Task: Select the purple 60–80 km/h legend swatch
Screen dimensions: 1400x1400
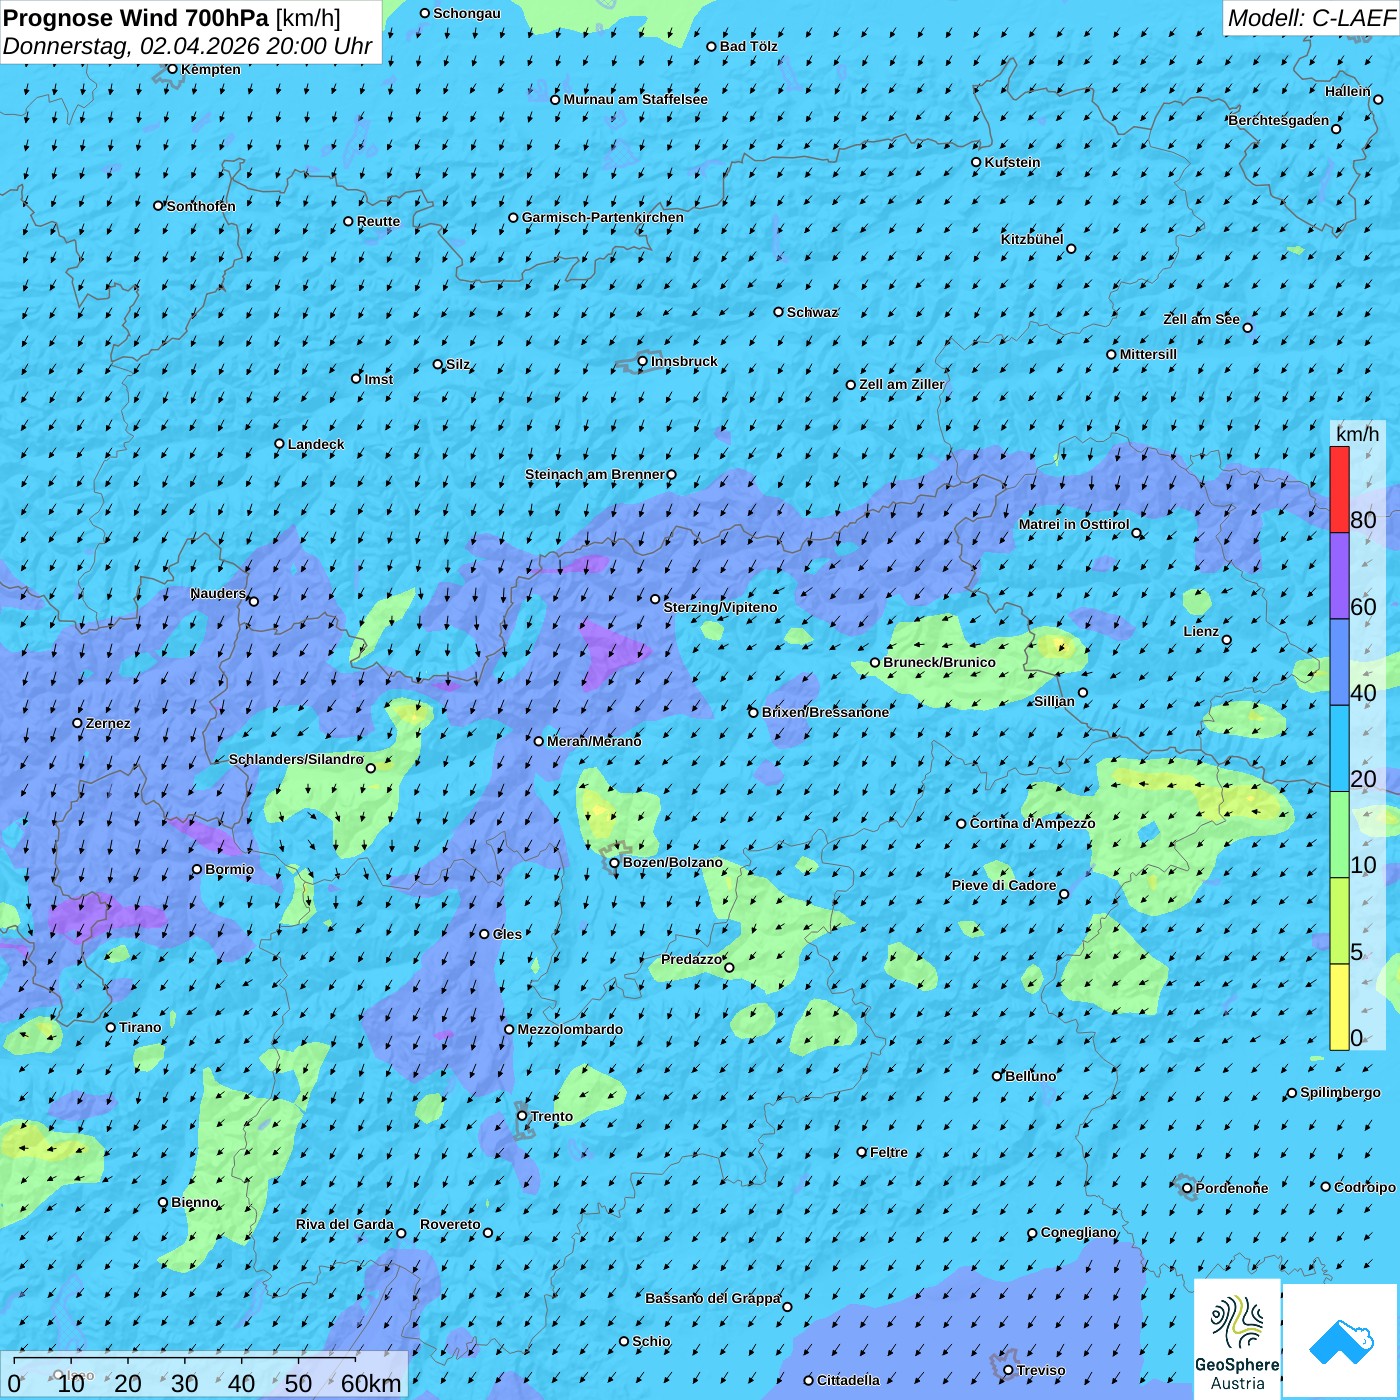Action: 1339,576
